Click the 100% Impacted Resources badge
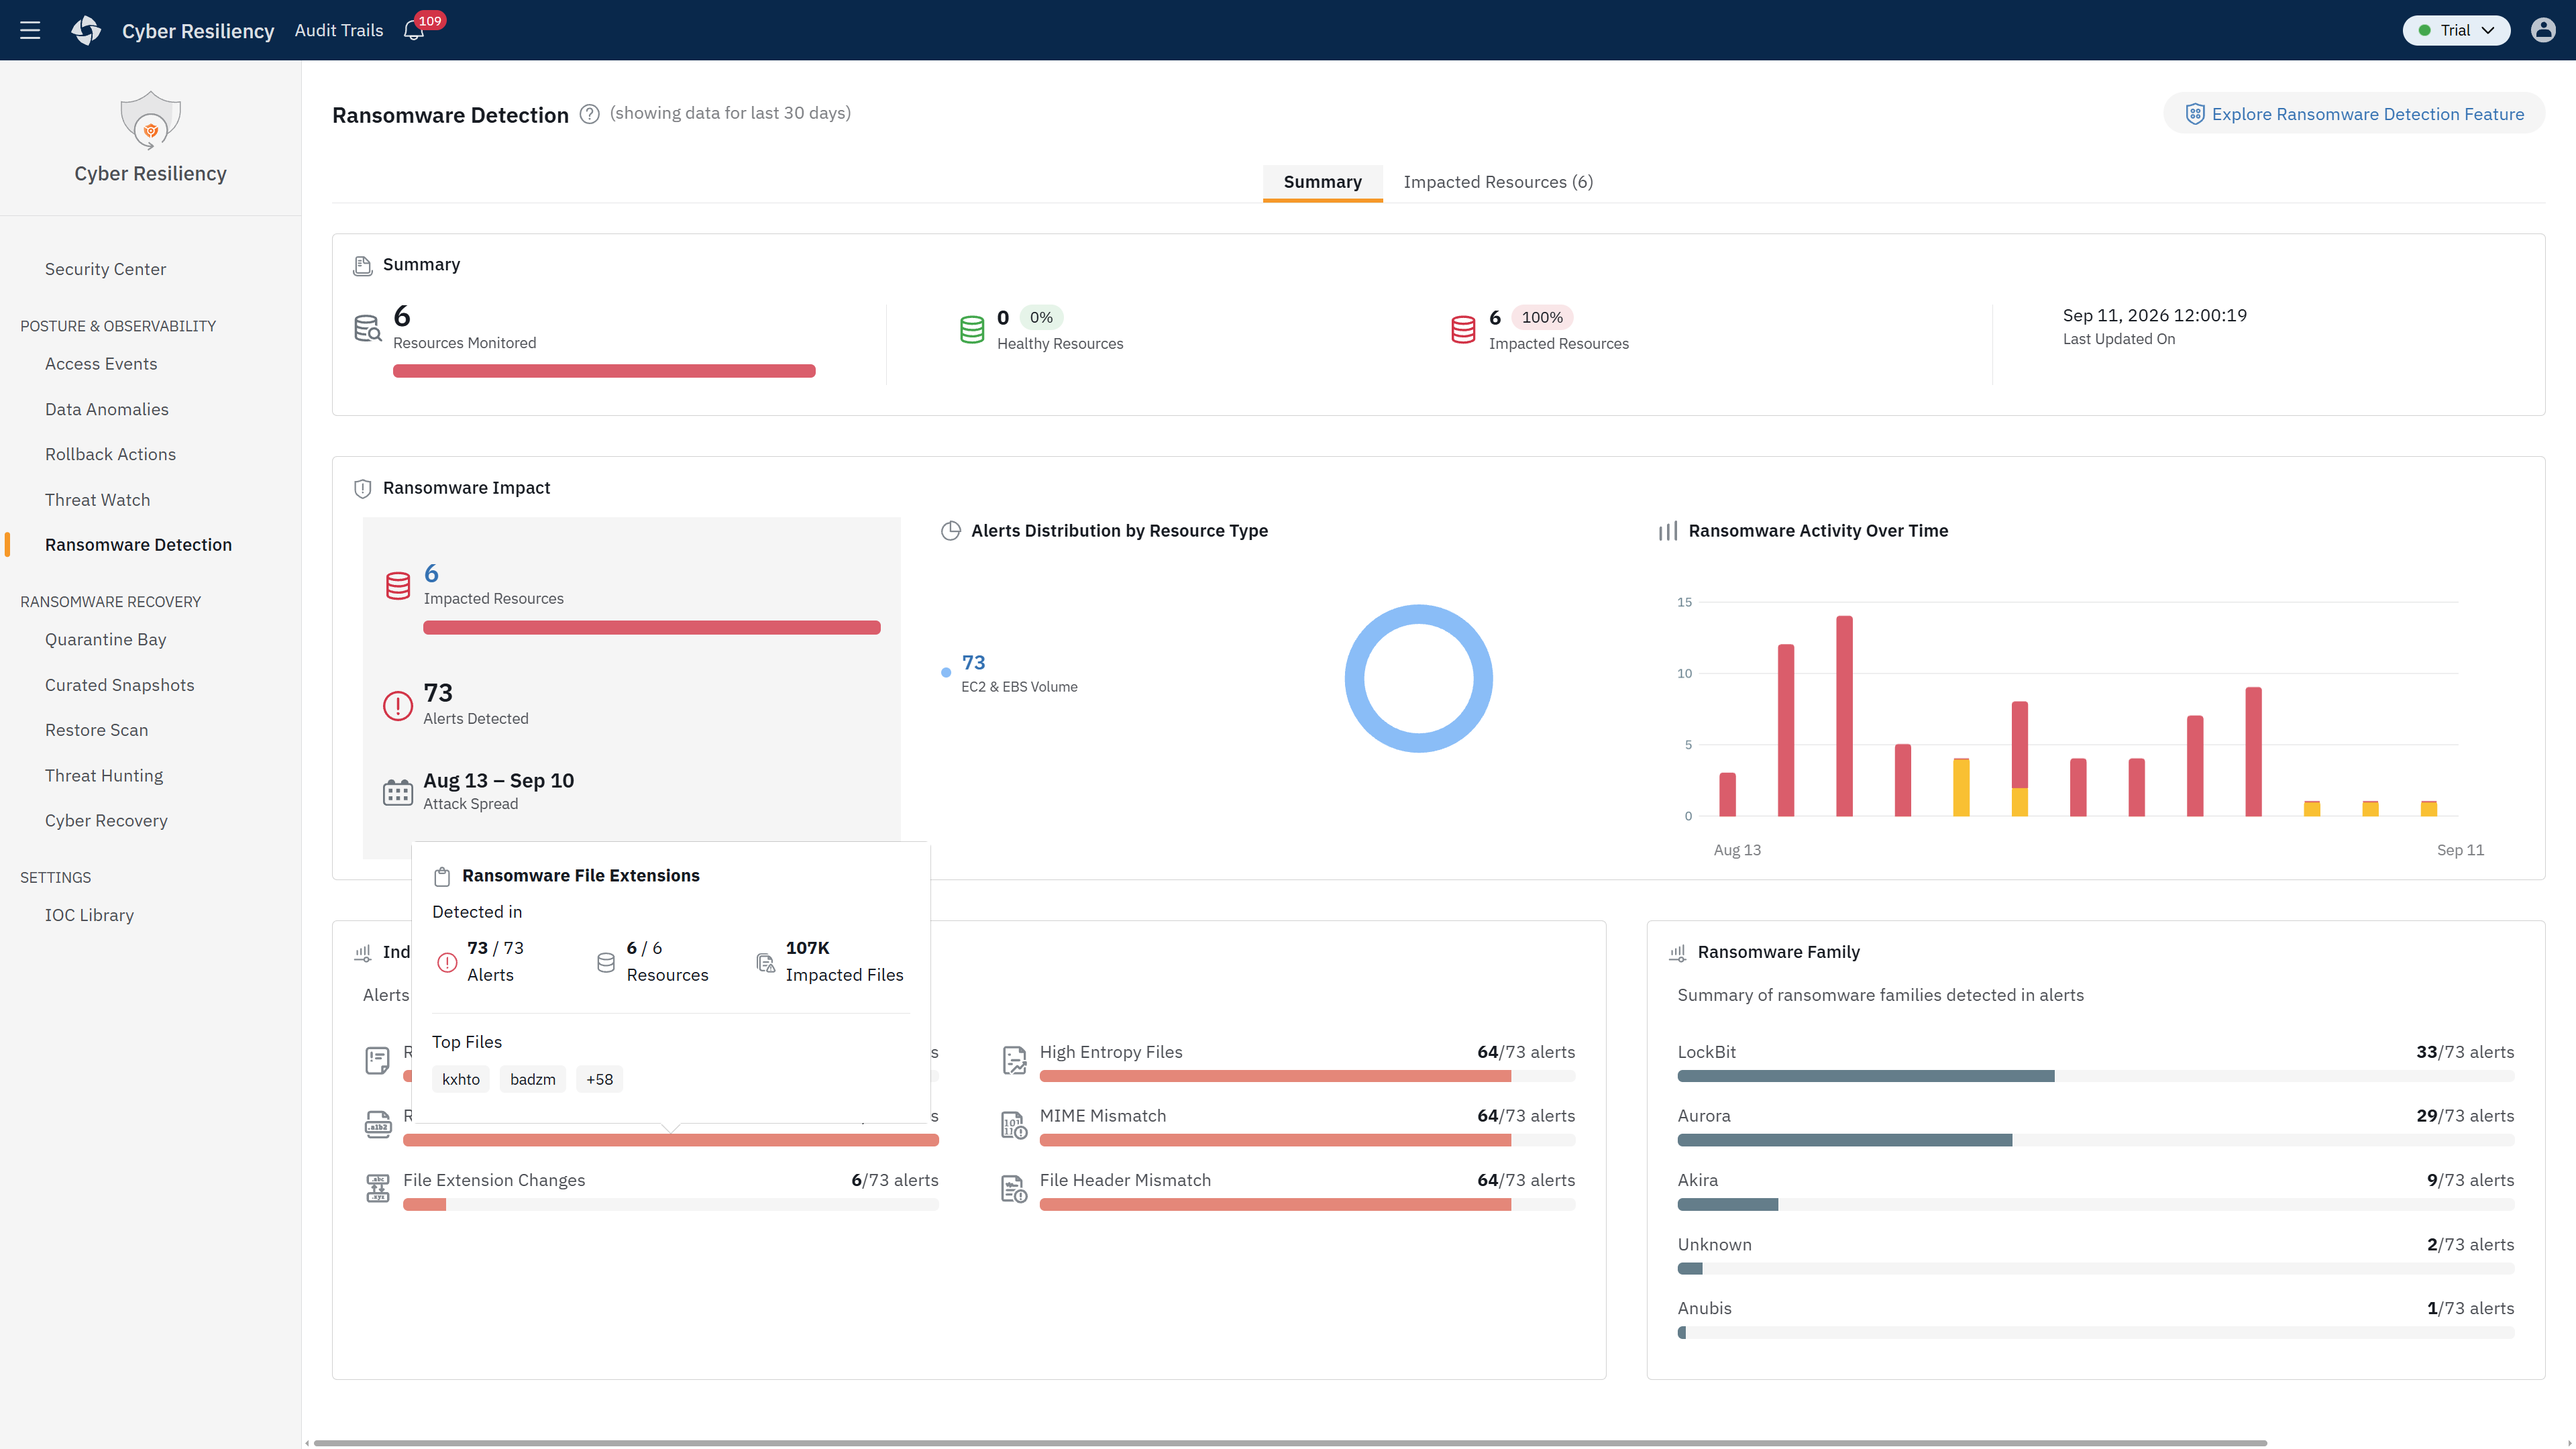The height and width of the screenshot is (1449, 2576). click(x=1542, y=317)
